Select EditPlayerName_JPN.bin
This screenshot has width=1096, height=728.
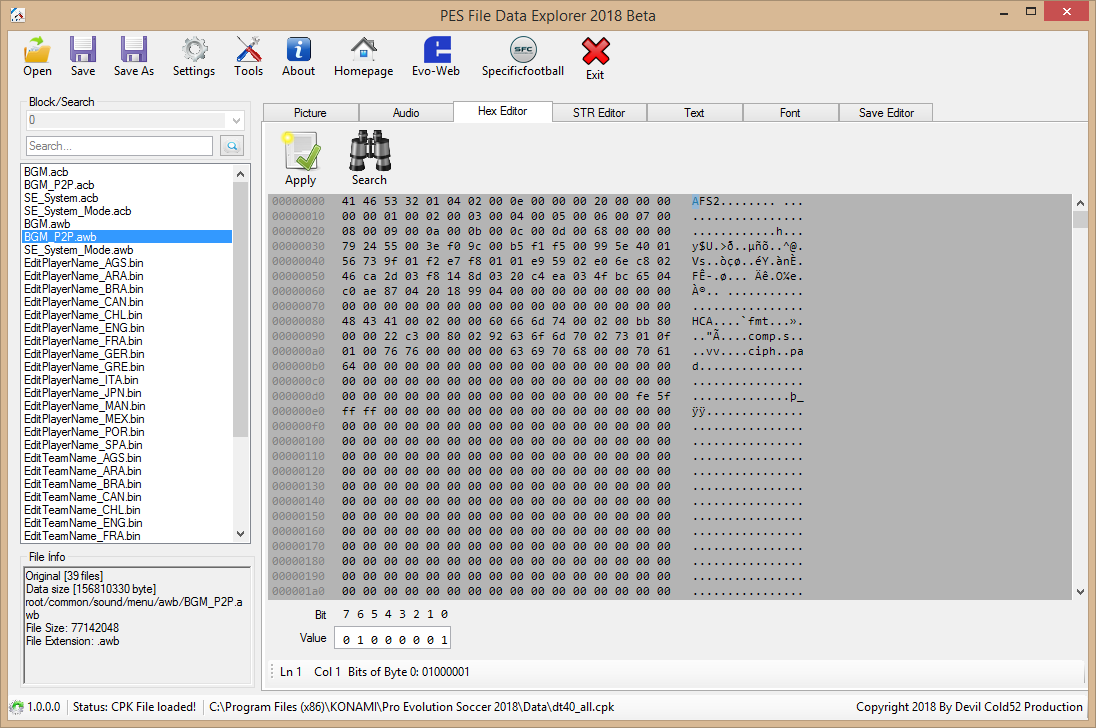tap(82, 393)
